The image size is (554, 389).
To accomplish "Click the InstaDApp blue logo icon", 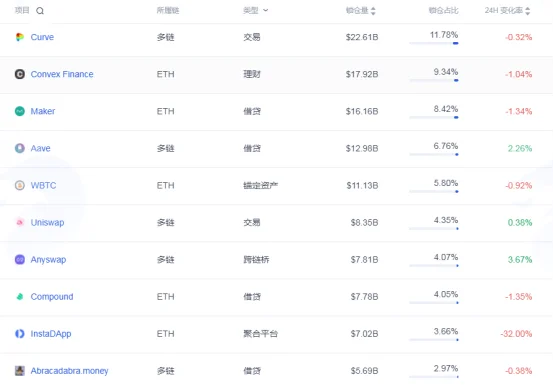I will coord(20,334).
